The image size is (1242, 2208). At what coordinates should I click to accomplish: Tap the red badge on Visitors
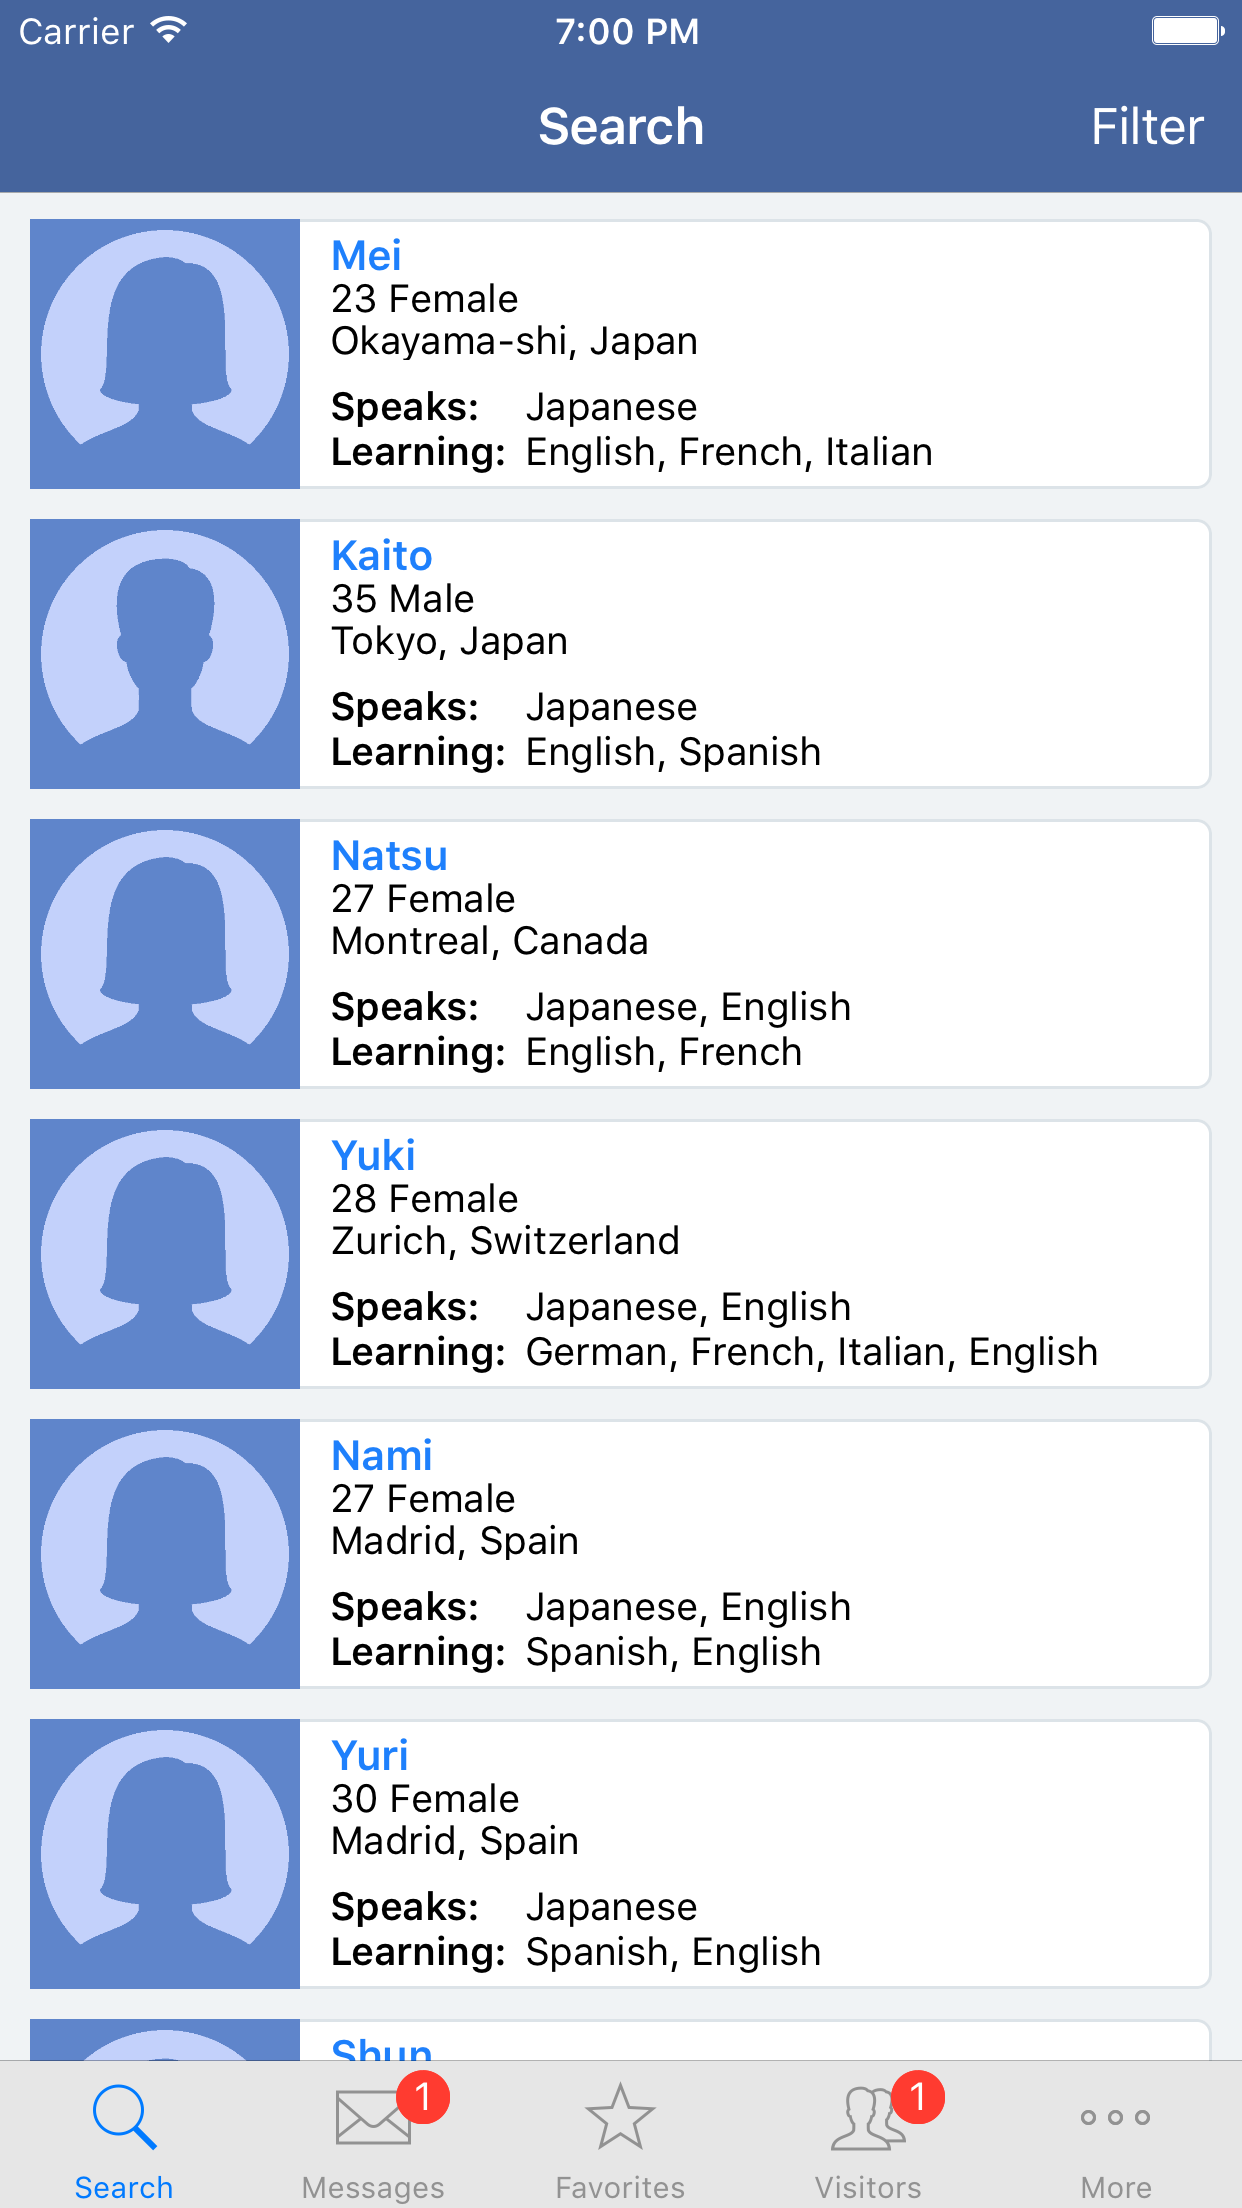(918, 2096)
